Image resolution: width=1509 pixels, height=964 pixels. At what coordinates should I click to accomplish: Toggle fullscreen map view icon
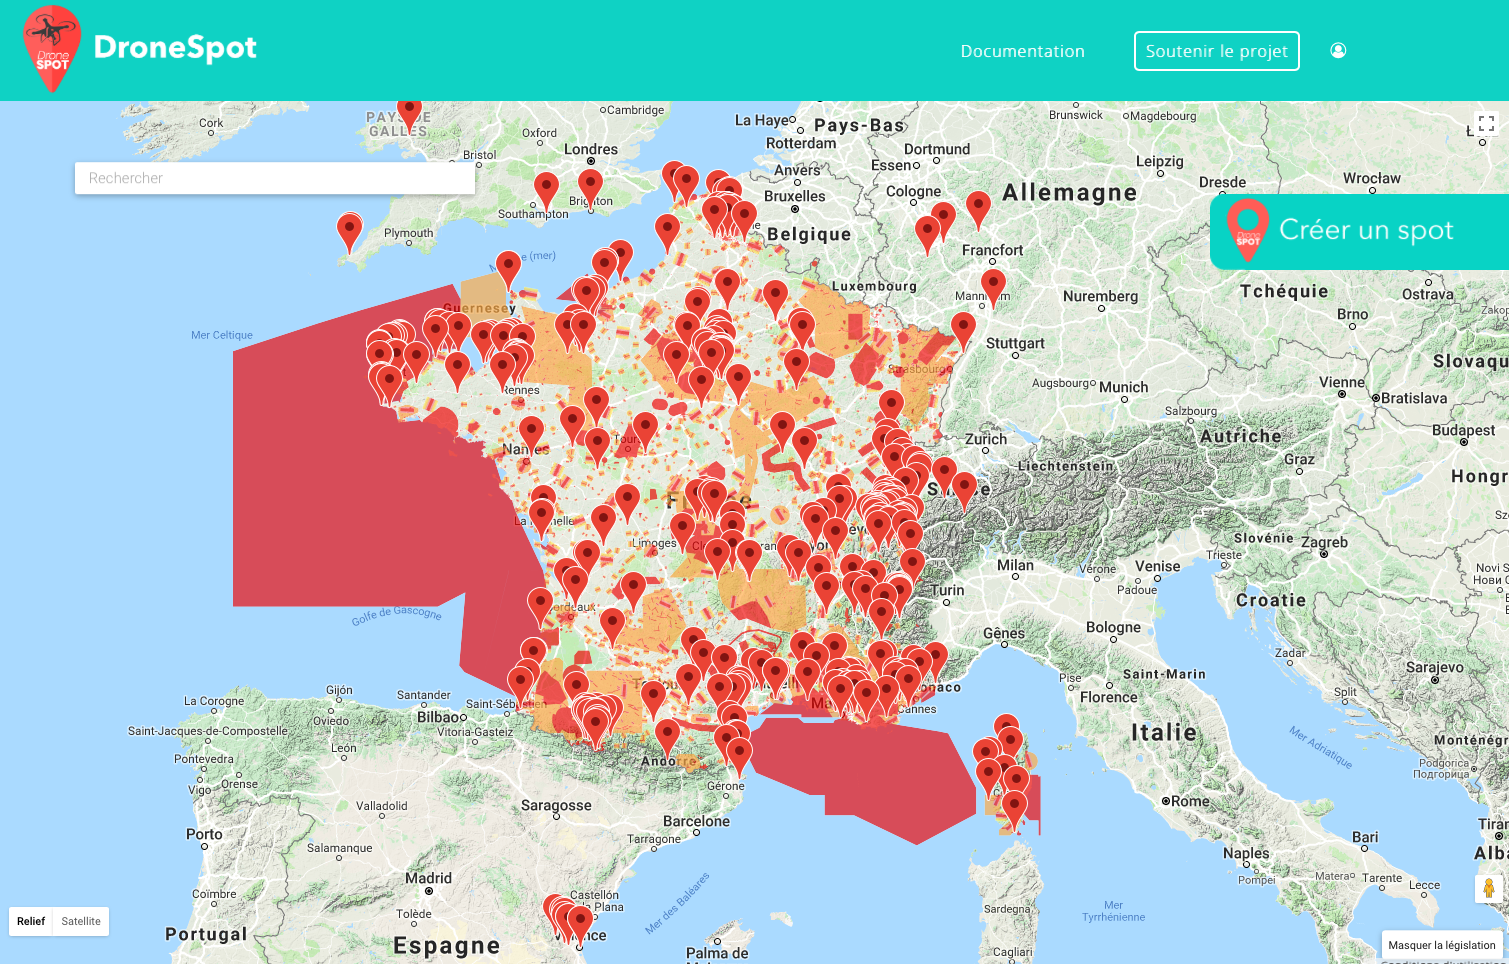pos(1487,124)
